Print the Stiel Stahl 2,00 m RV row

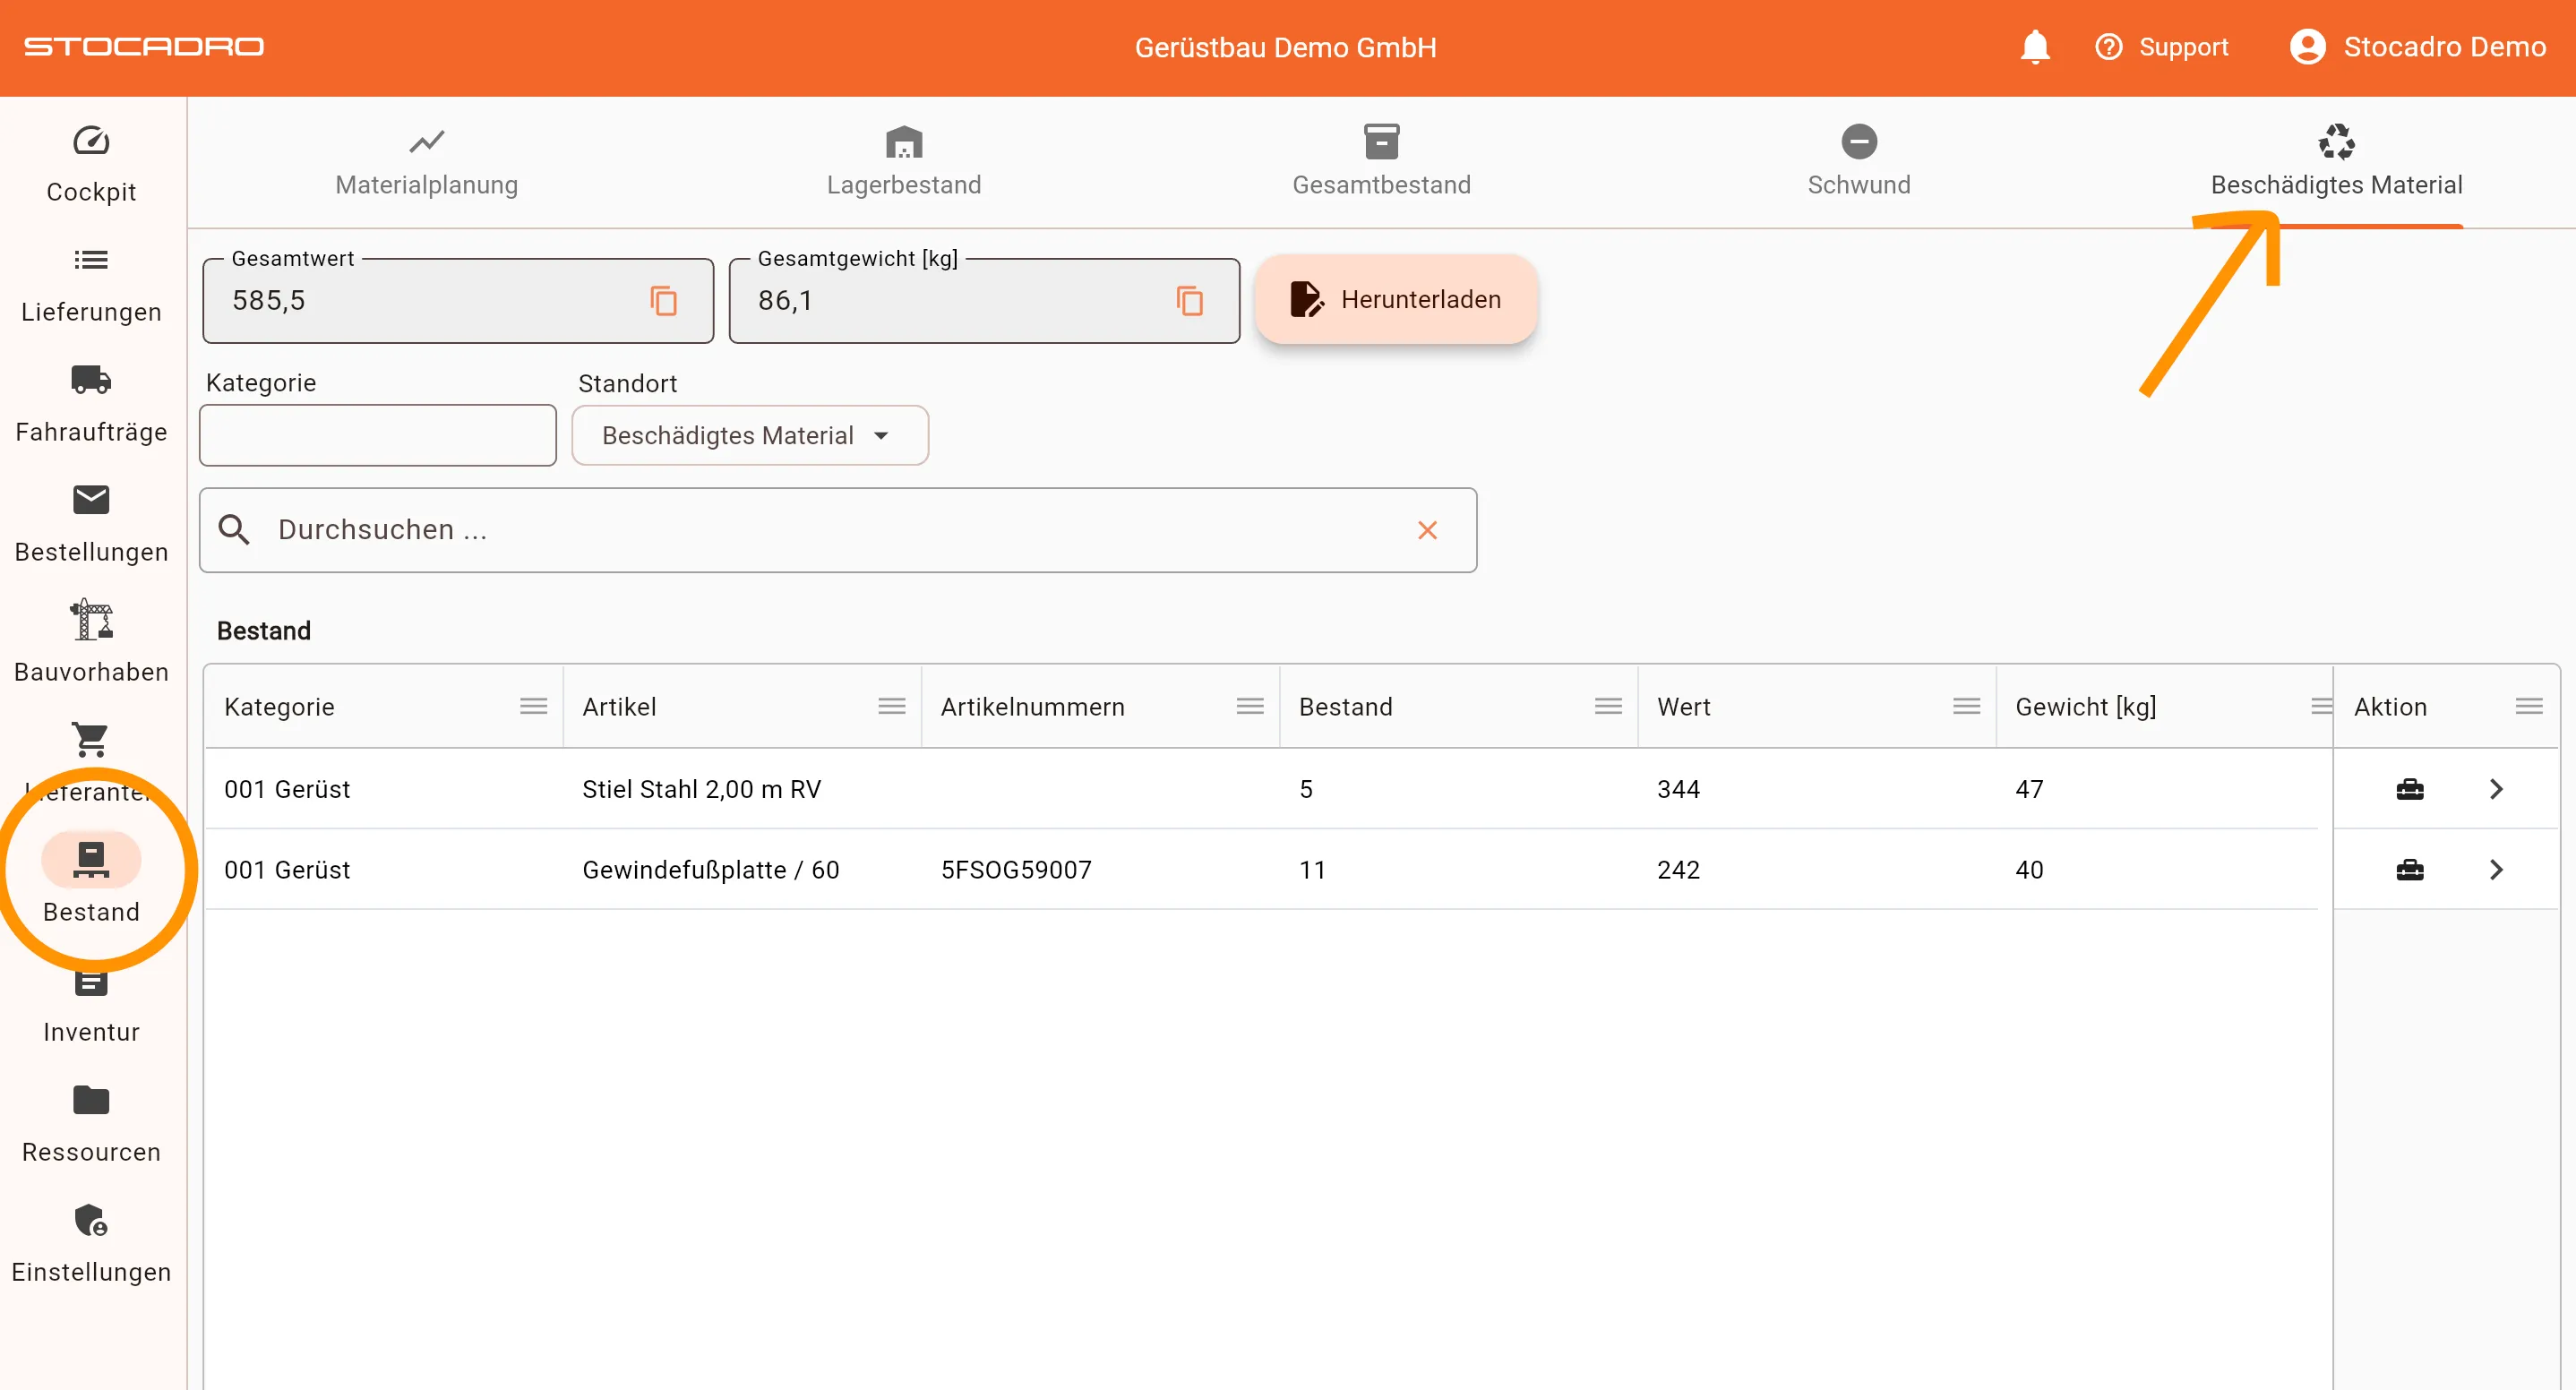click(2410, 788)
